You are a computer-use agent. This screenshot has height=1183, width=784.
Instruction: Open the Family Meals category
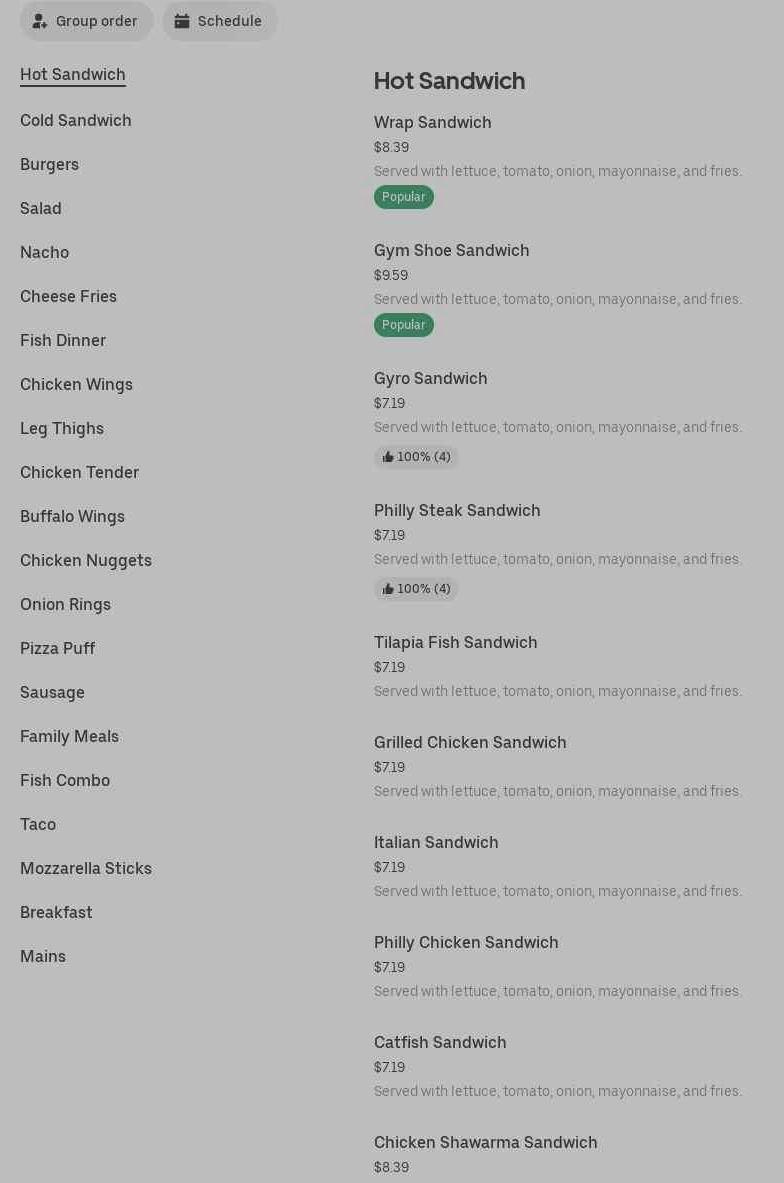(x=70, y=737)
